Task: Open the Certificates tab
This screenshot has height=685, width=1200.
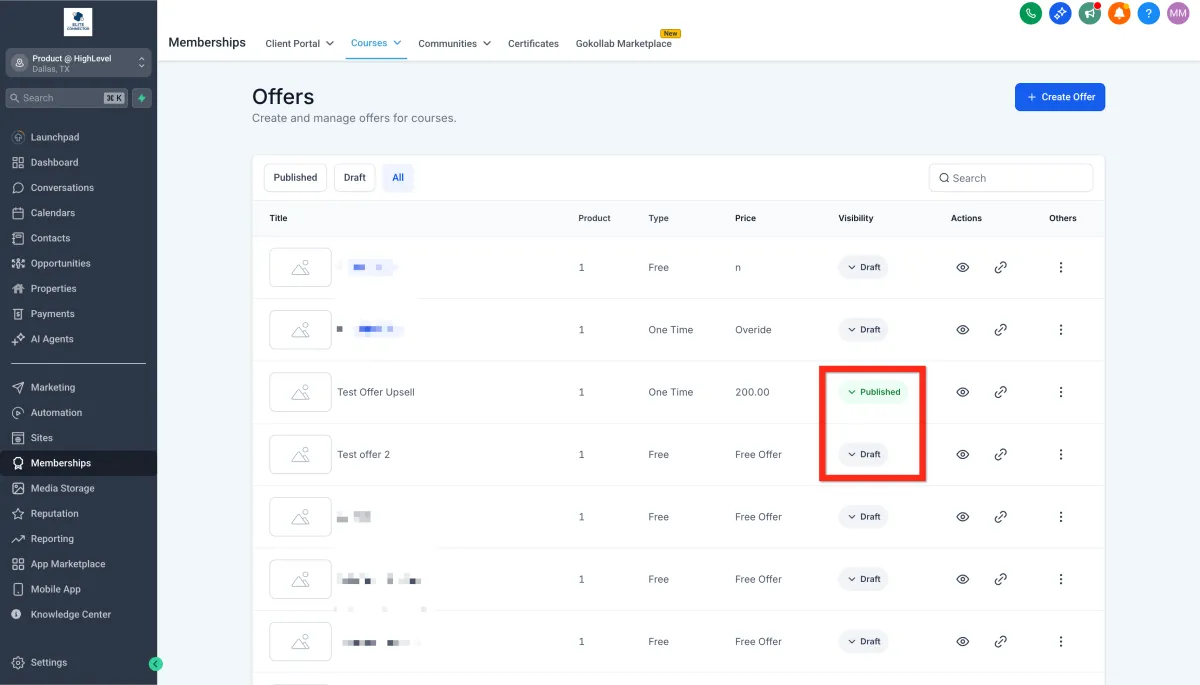Action: pos(533,44)
